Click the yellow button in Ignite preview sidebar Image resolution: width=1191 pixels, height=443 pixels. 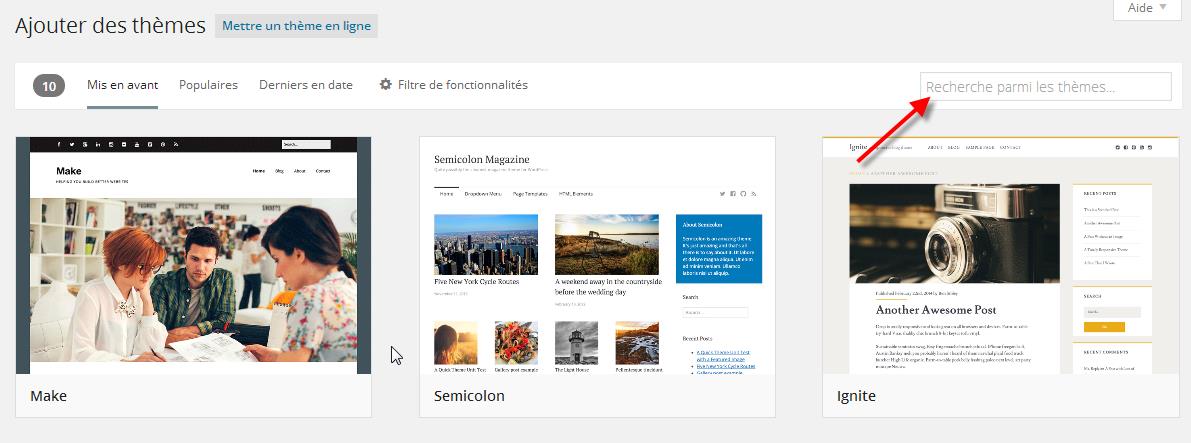[1104, 327]
